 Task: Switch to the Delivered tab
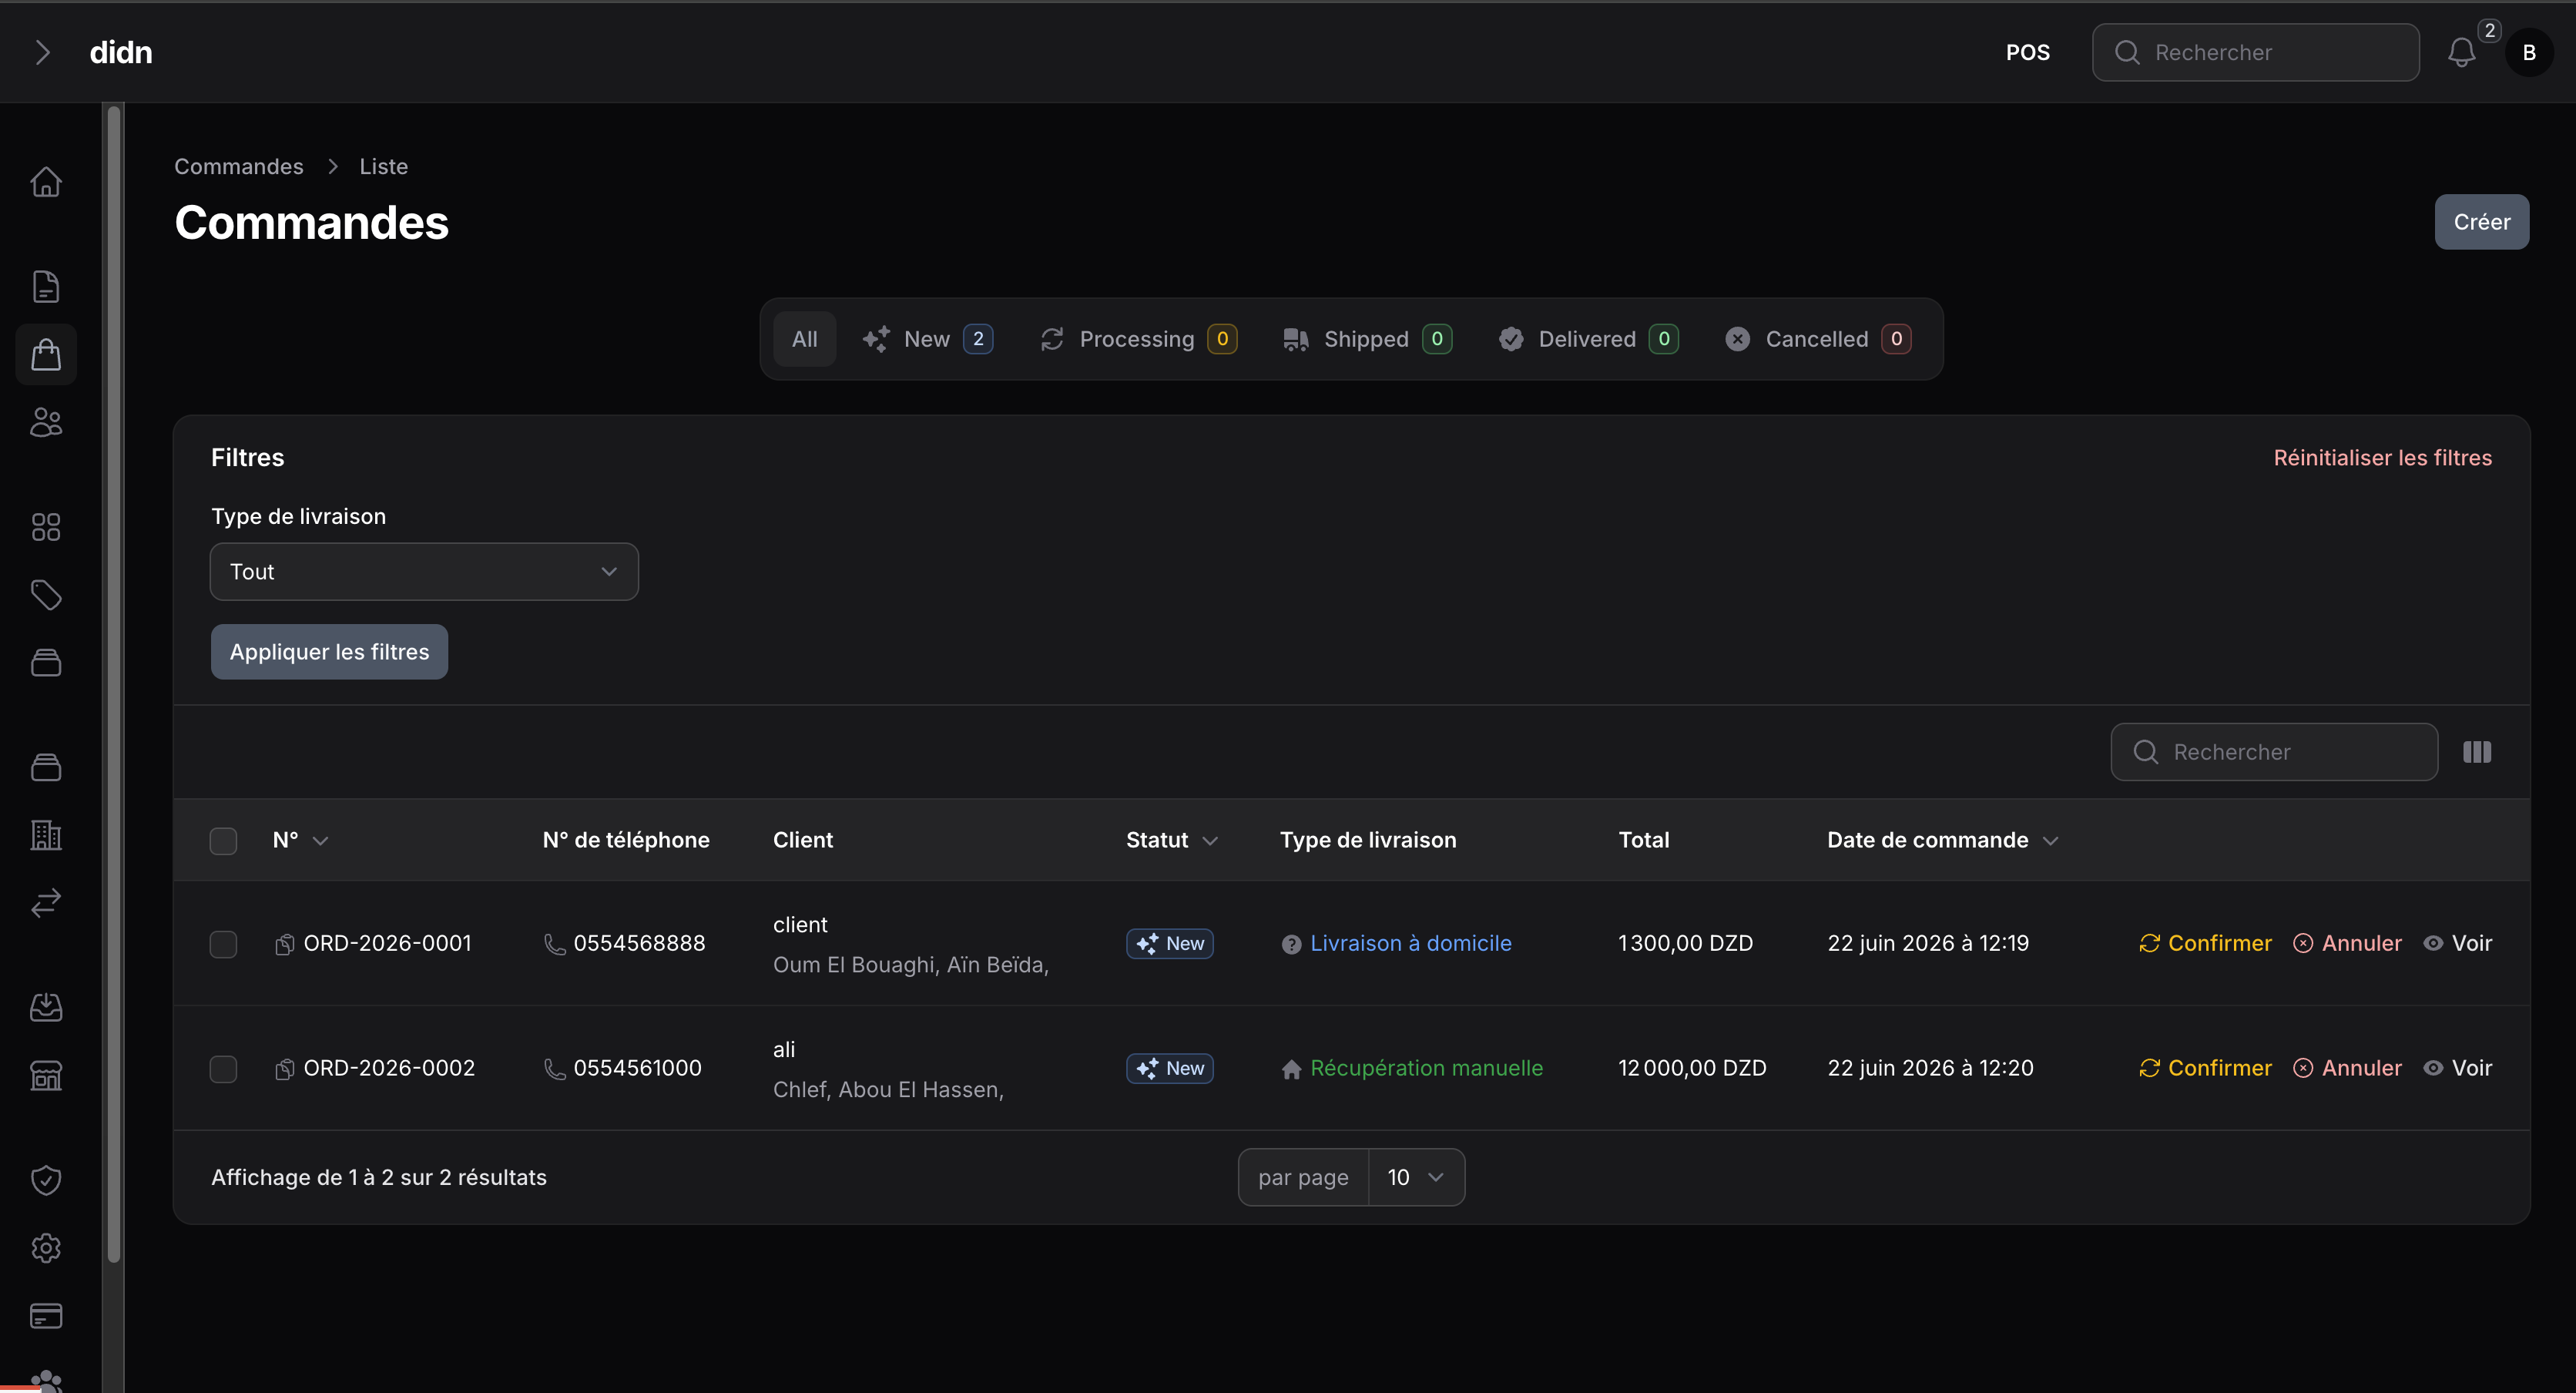[1588, 339]
